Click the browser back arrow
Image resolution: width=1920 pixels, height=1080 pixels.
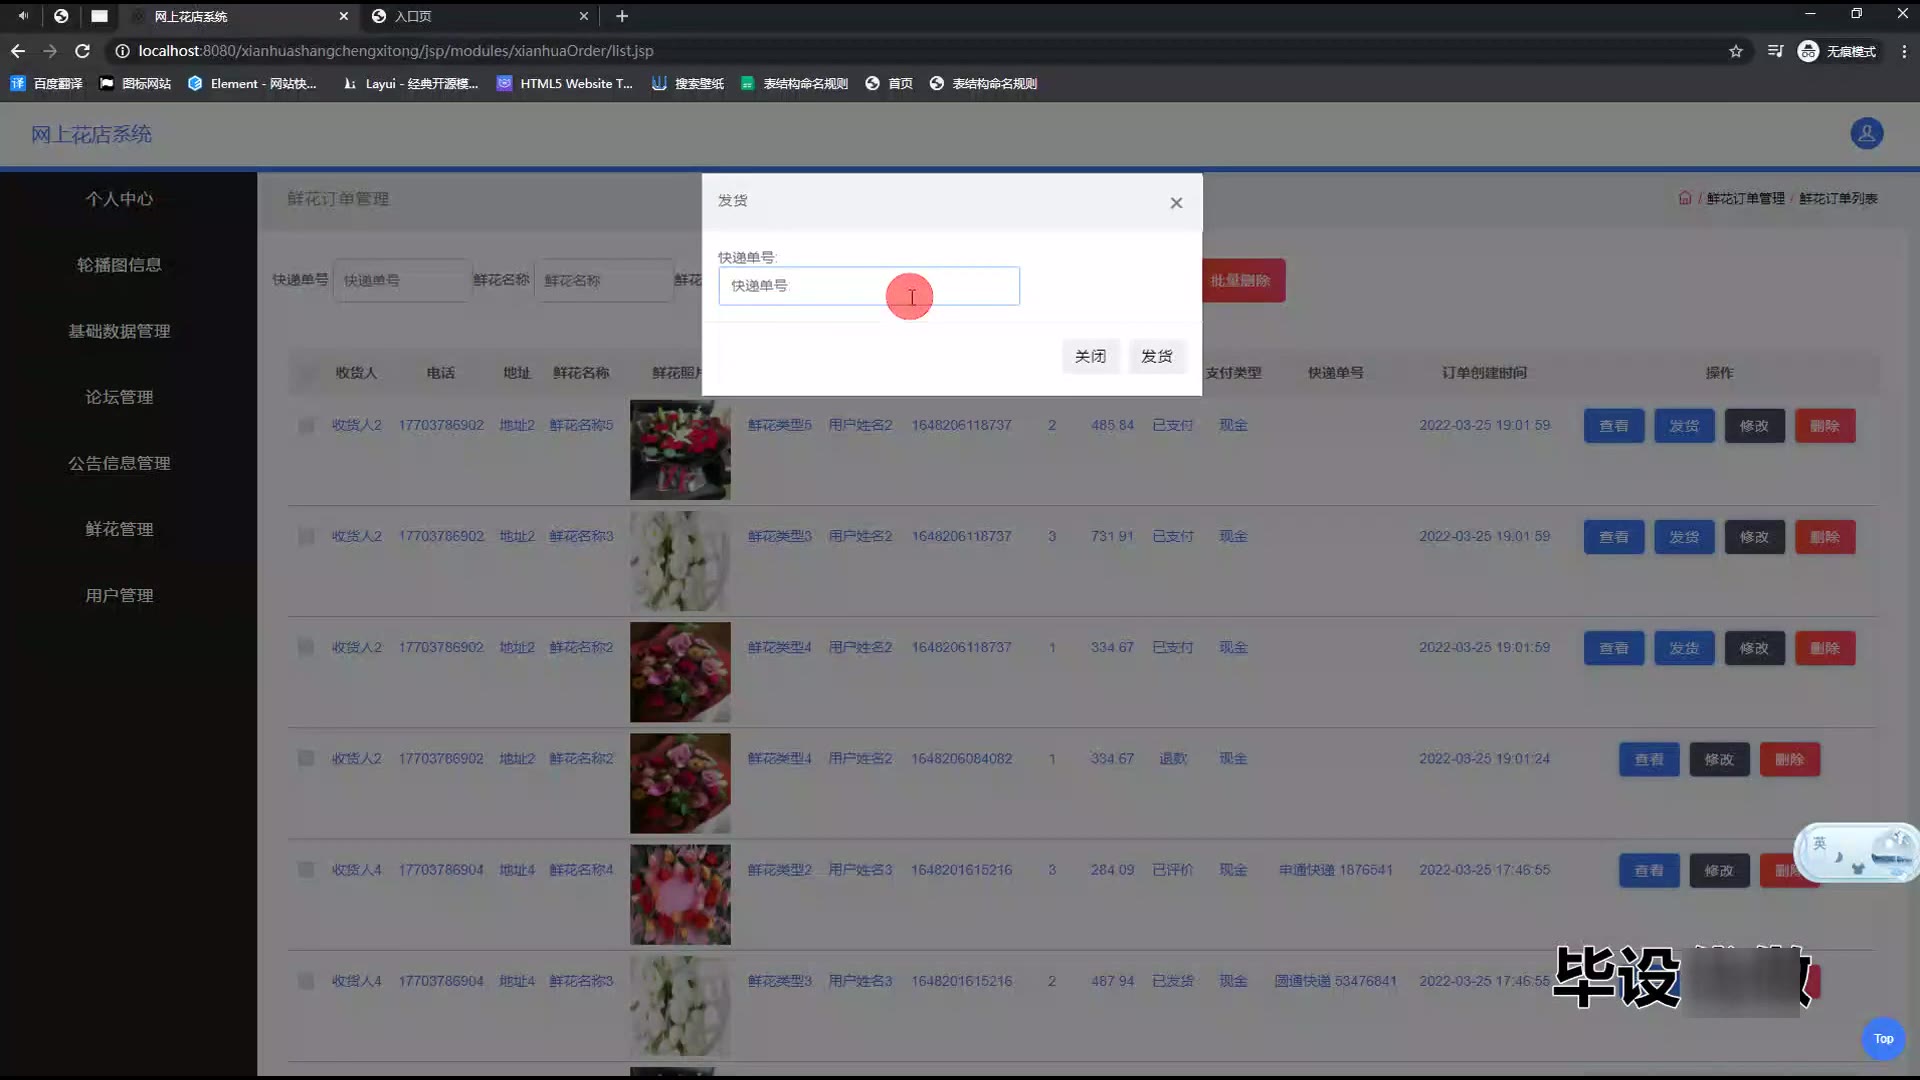point(18,51)
